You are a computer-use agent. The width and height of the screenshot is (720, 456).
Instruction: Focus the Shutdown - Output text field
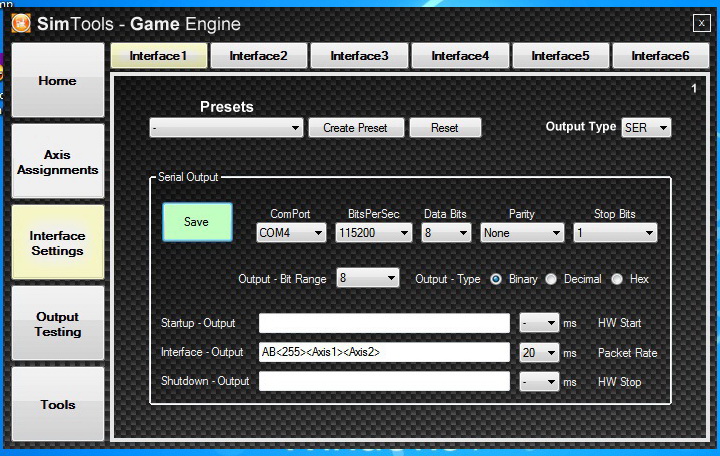pos(384,381)
